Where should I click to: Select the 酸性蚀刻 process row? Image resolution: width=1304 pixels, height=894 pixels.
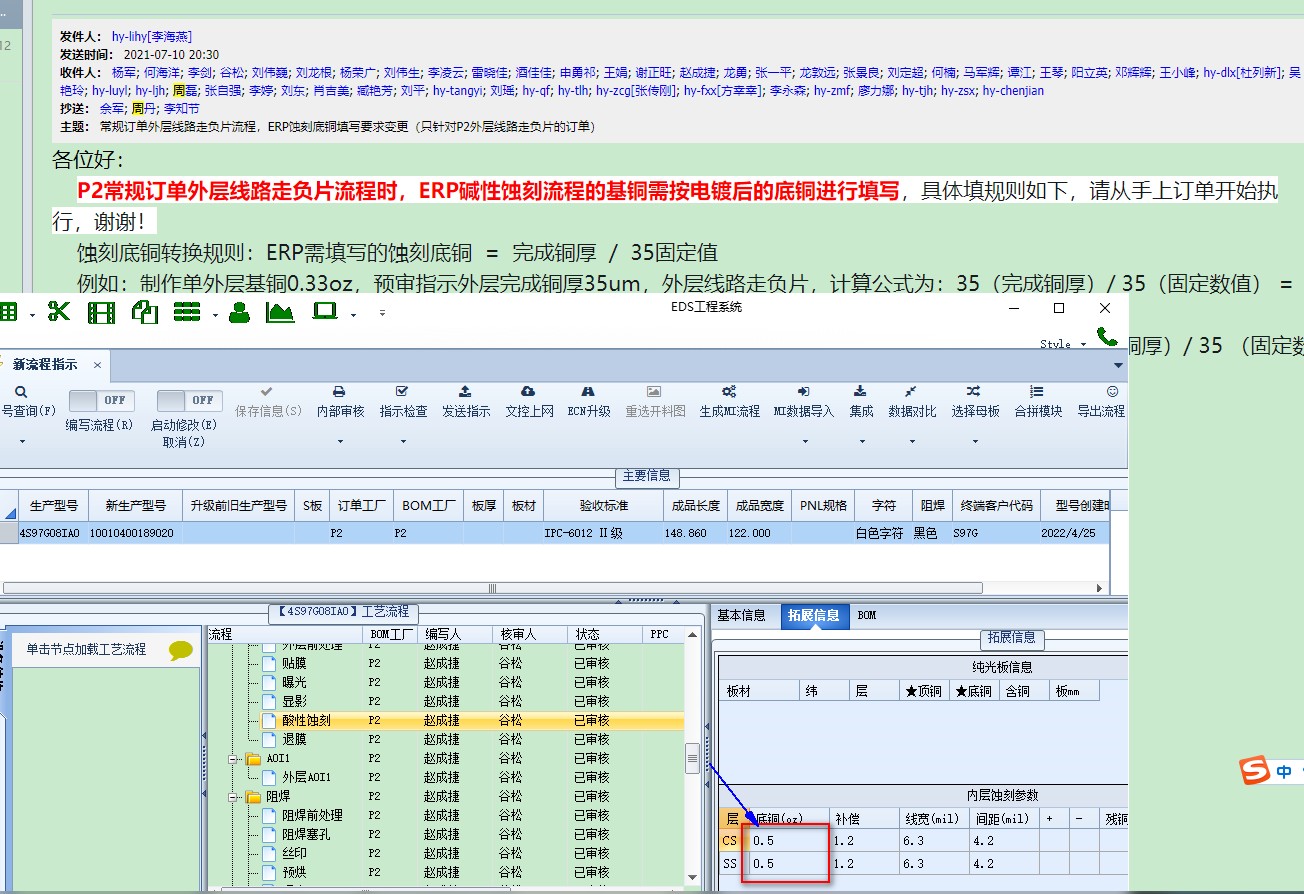coord(446,721)
